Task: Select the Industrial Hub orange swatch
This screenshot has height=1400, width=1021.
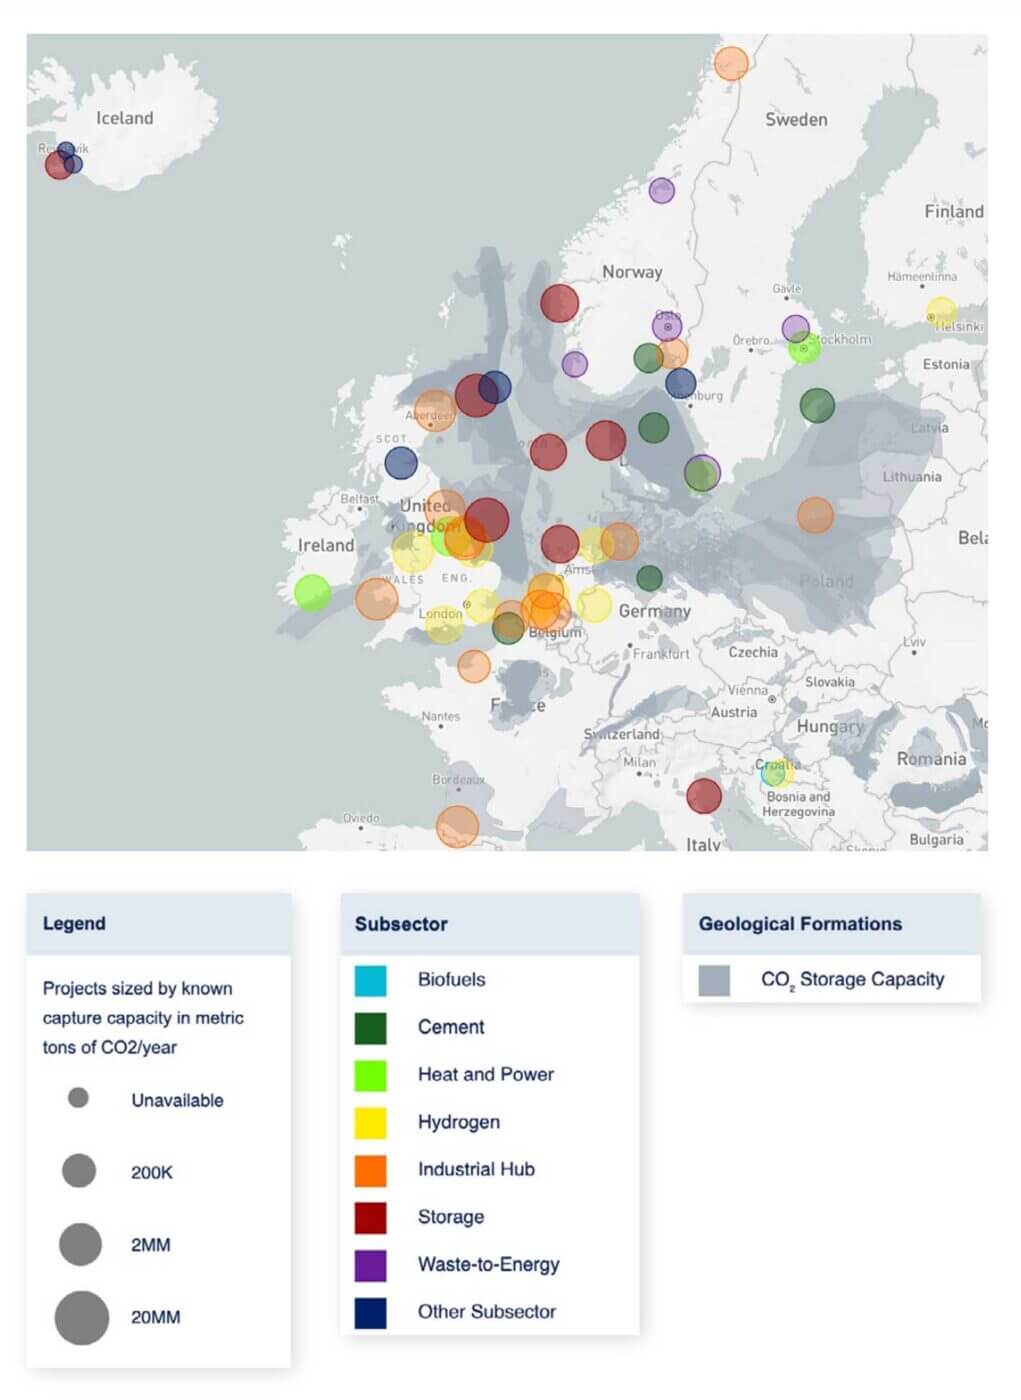Action: [x=370, y=1170]
